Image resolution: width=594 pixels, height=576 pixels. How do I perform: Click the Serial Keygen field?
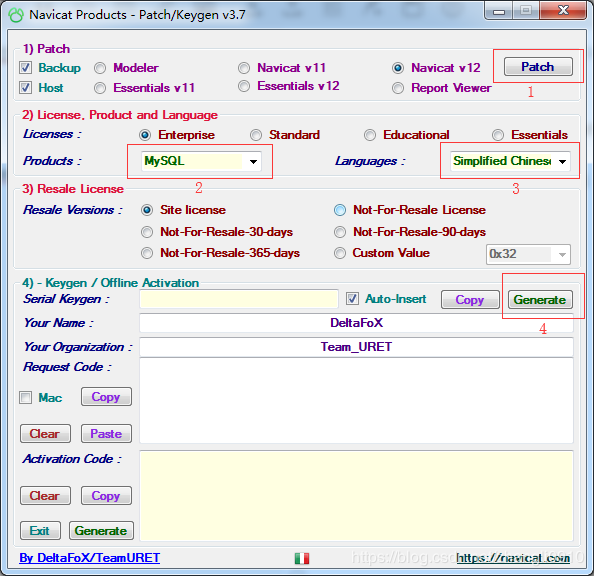tap(239, 299)
